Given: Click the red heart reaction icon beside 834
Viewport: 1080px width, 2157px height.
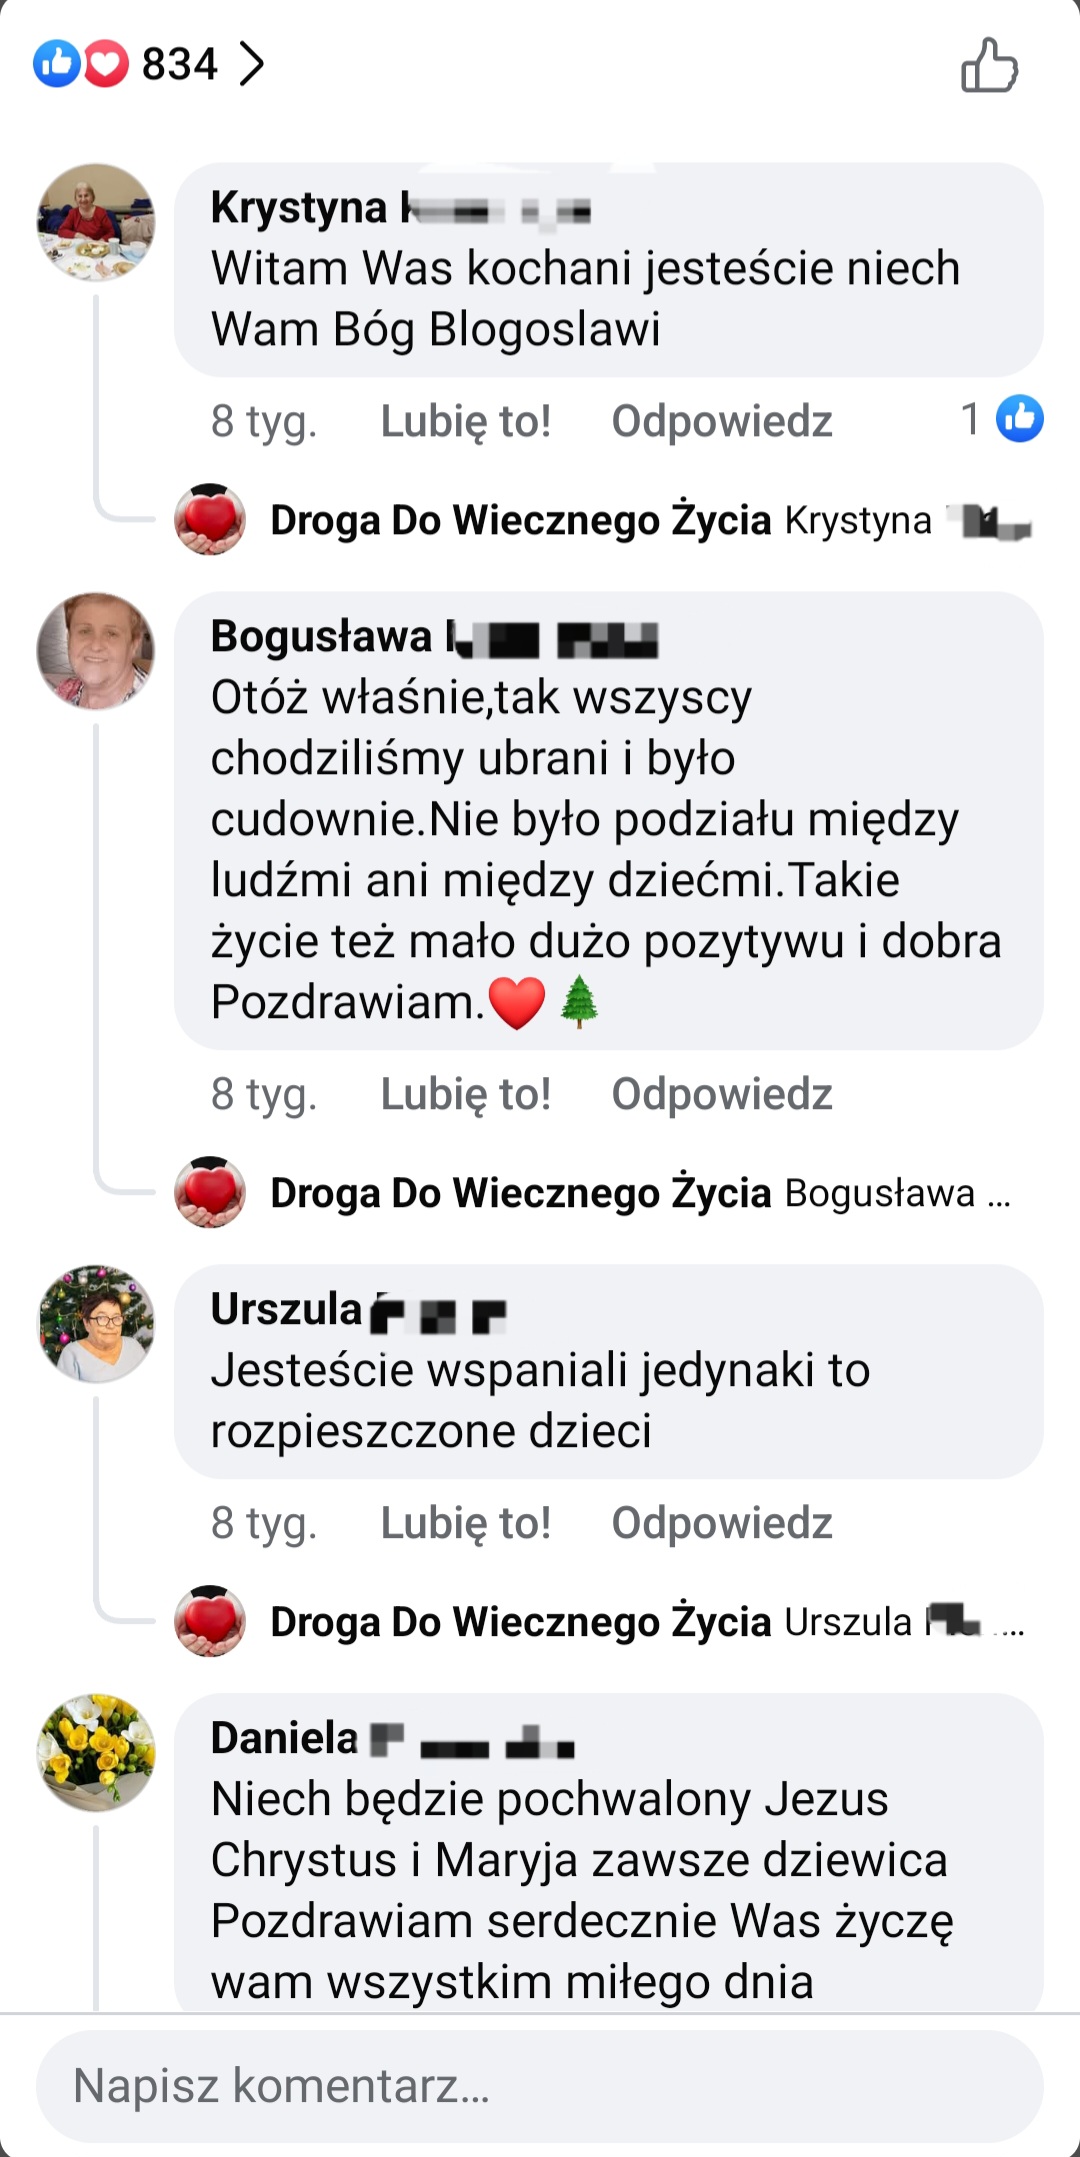Looking at the screenshot, I should click(106, 64).
